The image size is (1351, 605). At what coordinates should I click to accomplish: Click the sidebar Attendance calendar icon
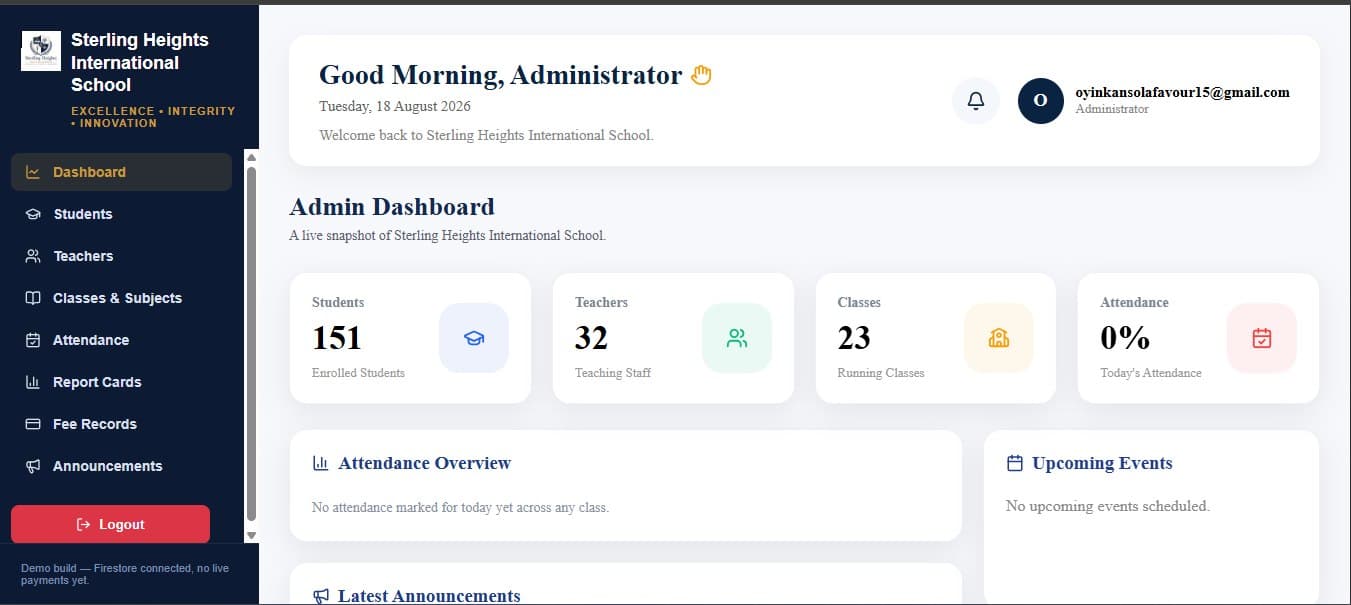[33, 340]
